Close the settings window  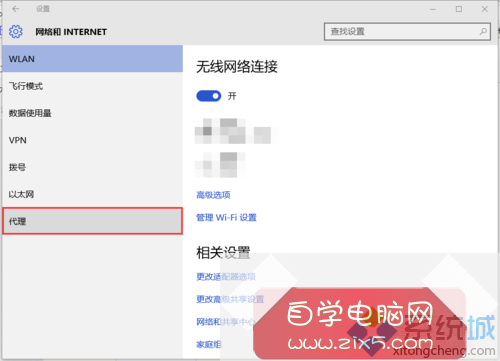point(485,9)
